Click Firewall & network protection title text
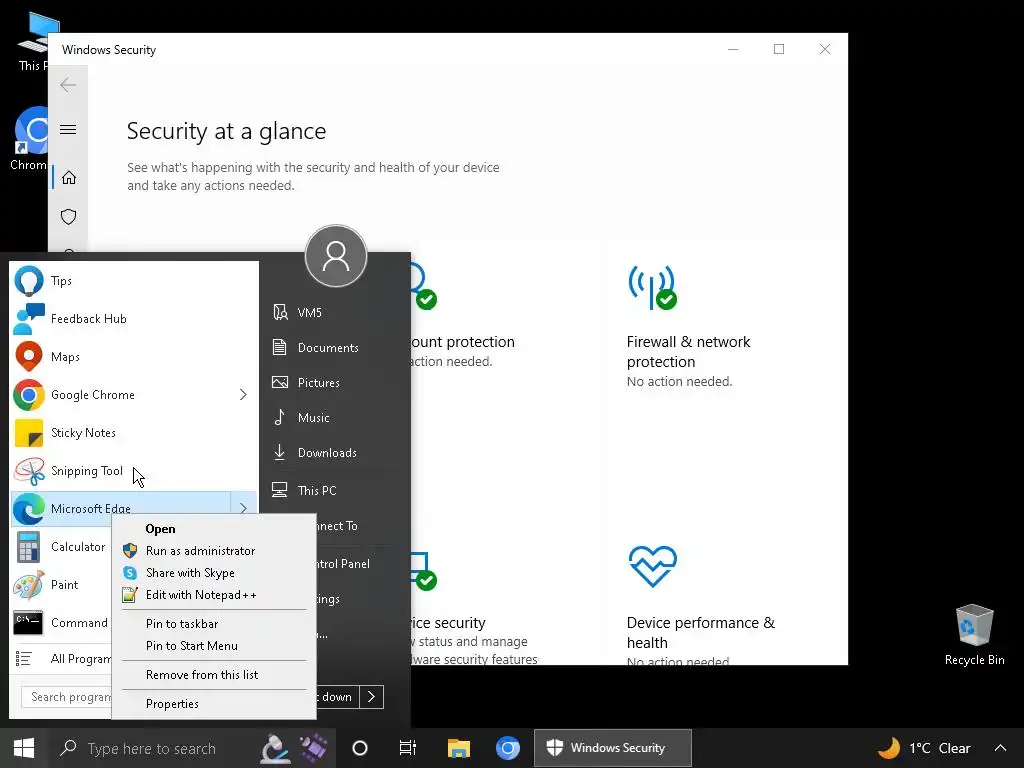 coord(688,351)
